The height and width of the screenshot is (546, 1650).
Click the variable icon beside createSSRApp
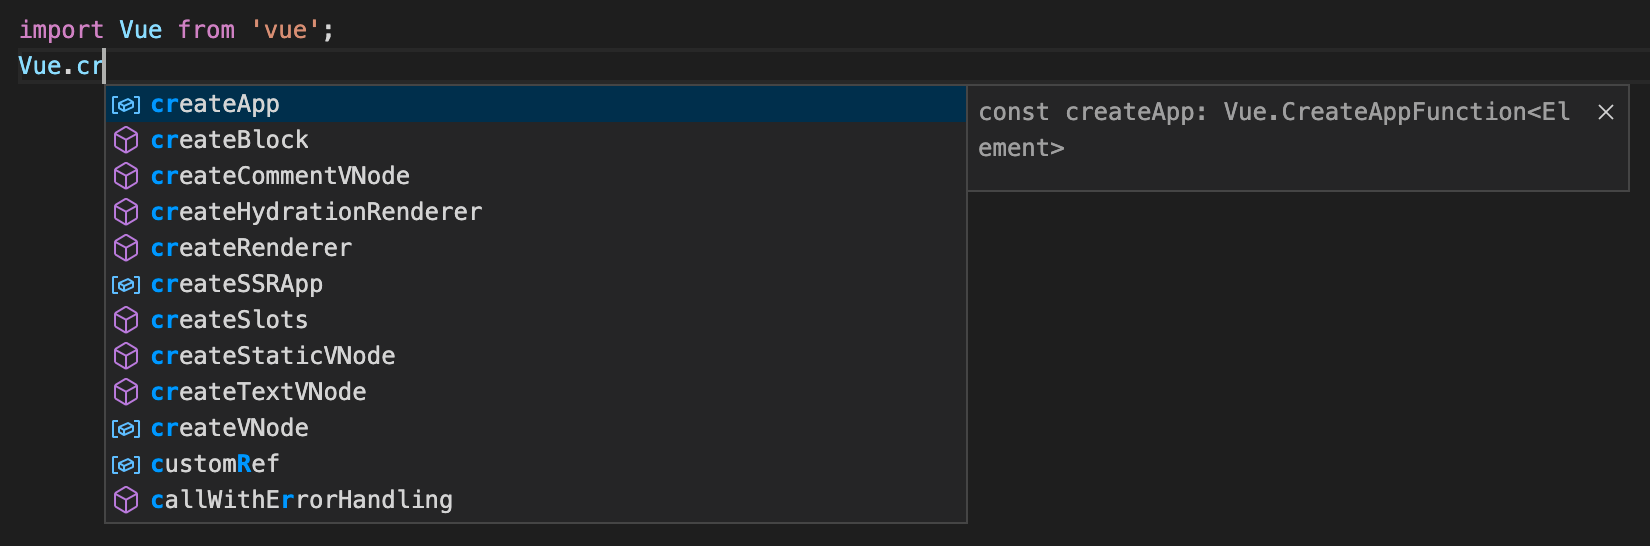pyautogui.click(x=126, y=284)
